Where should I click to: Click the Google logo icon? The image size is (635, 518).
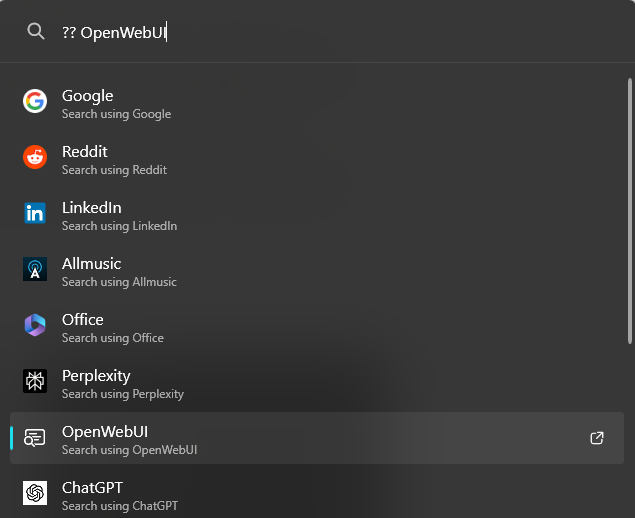click(35, 101)
